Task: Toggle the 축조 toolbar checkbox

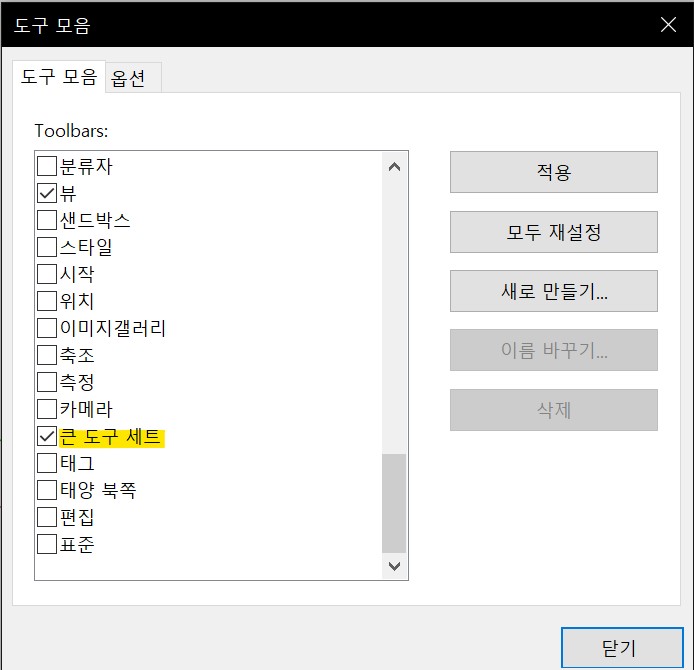Action: coord(47,355)
